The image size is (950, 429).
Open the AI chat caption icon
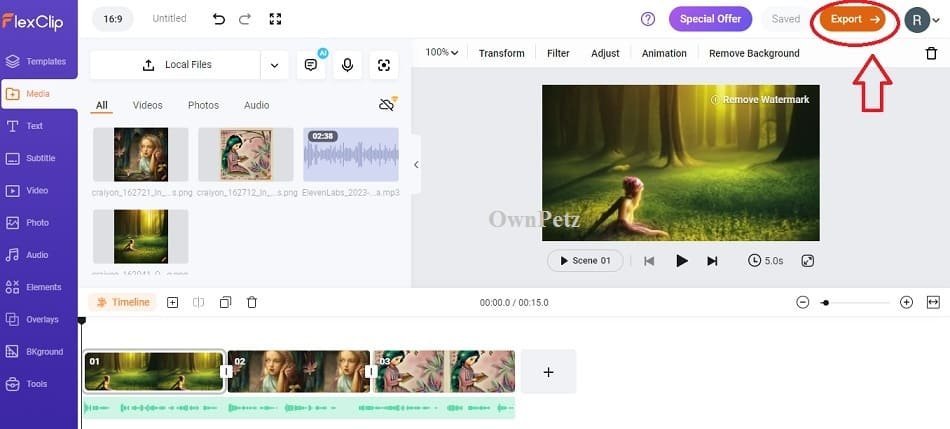coord(311,65)
